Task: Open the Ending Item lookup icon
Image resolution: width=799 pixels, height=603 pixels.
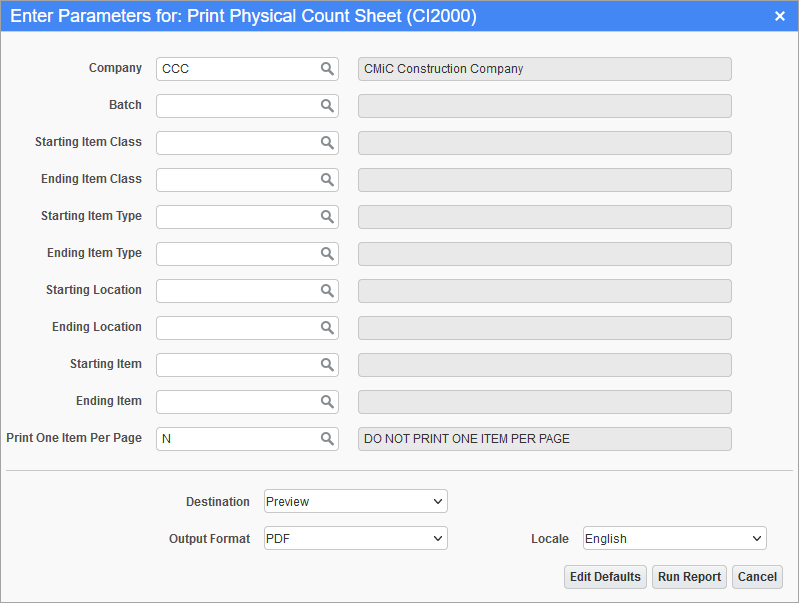Action: pyautogui.click(x=327, y=402)
